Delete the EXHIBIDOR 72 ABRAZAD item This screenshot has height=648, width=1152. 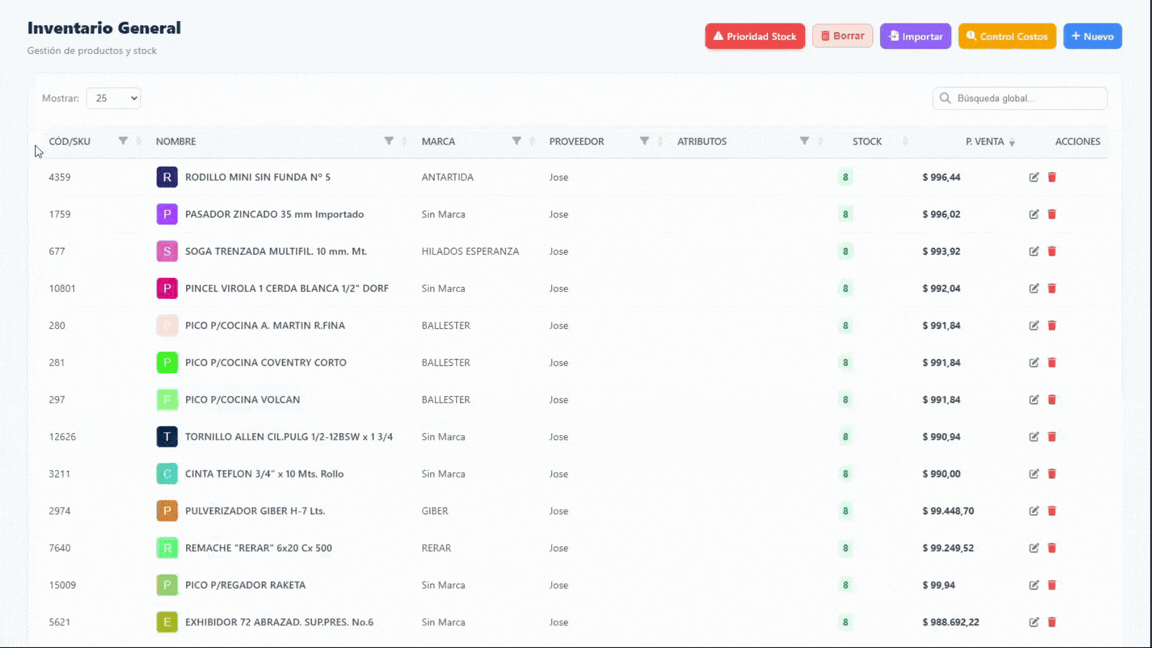pos(1051,621)
